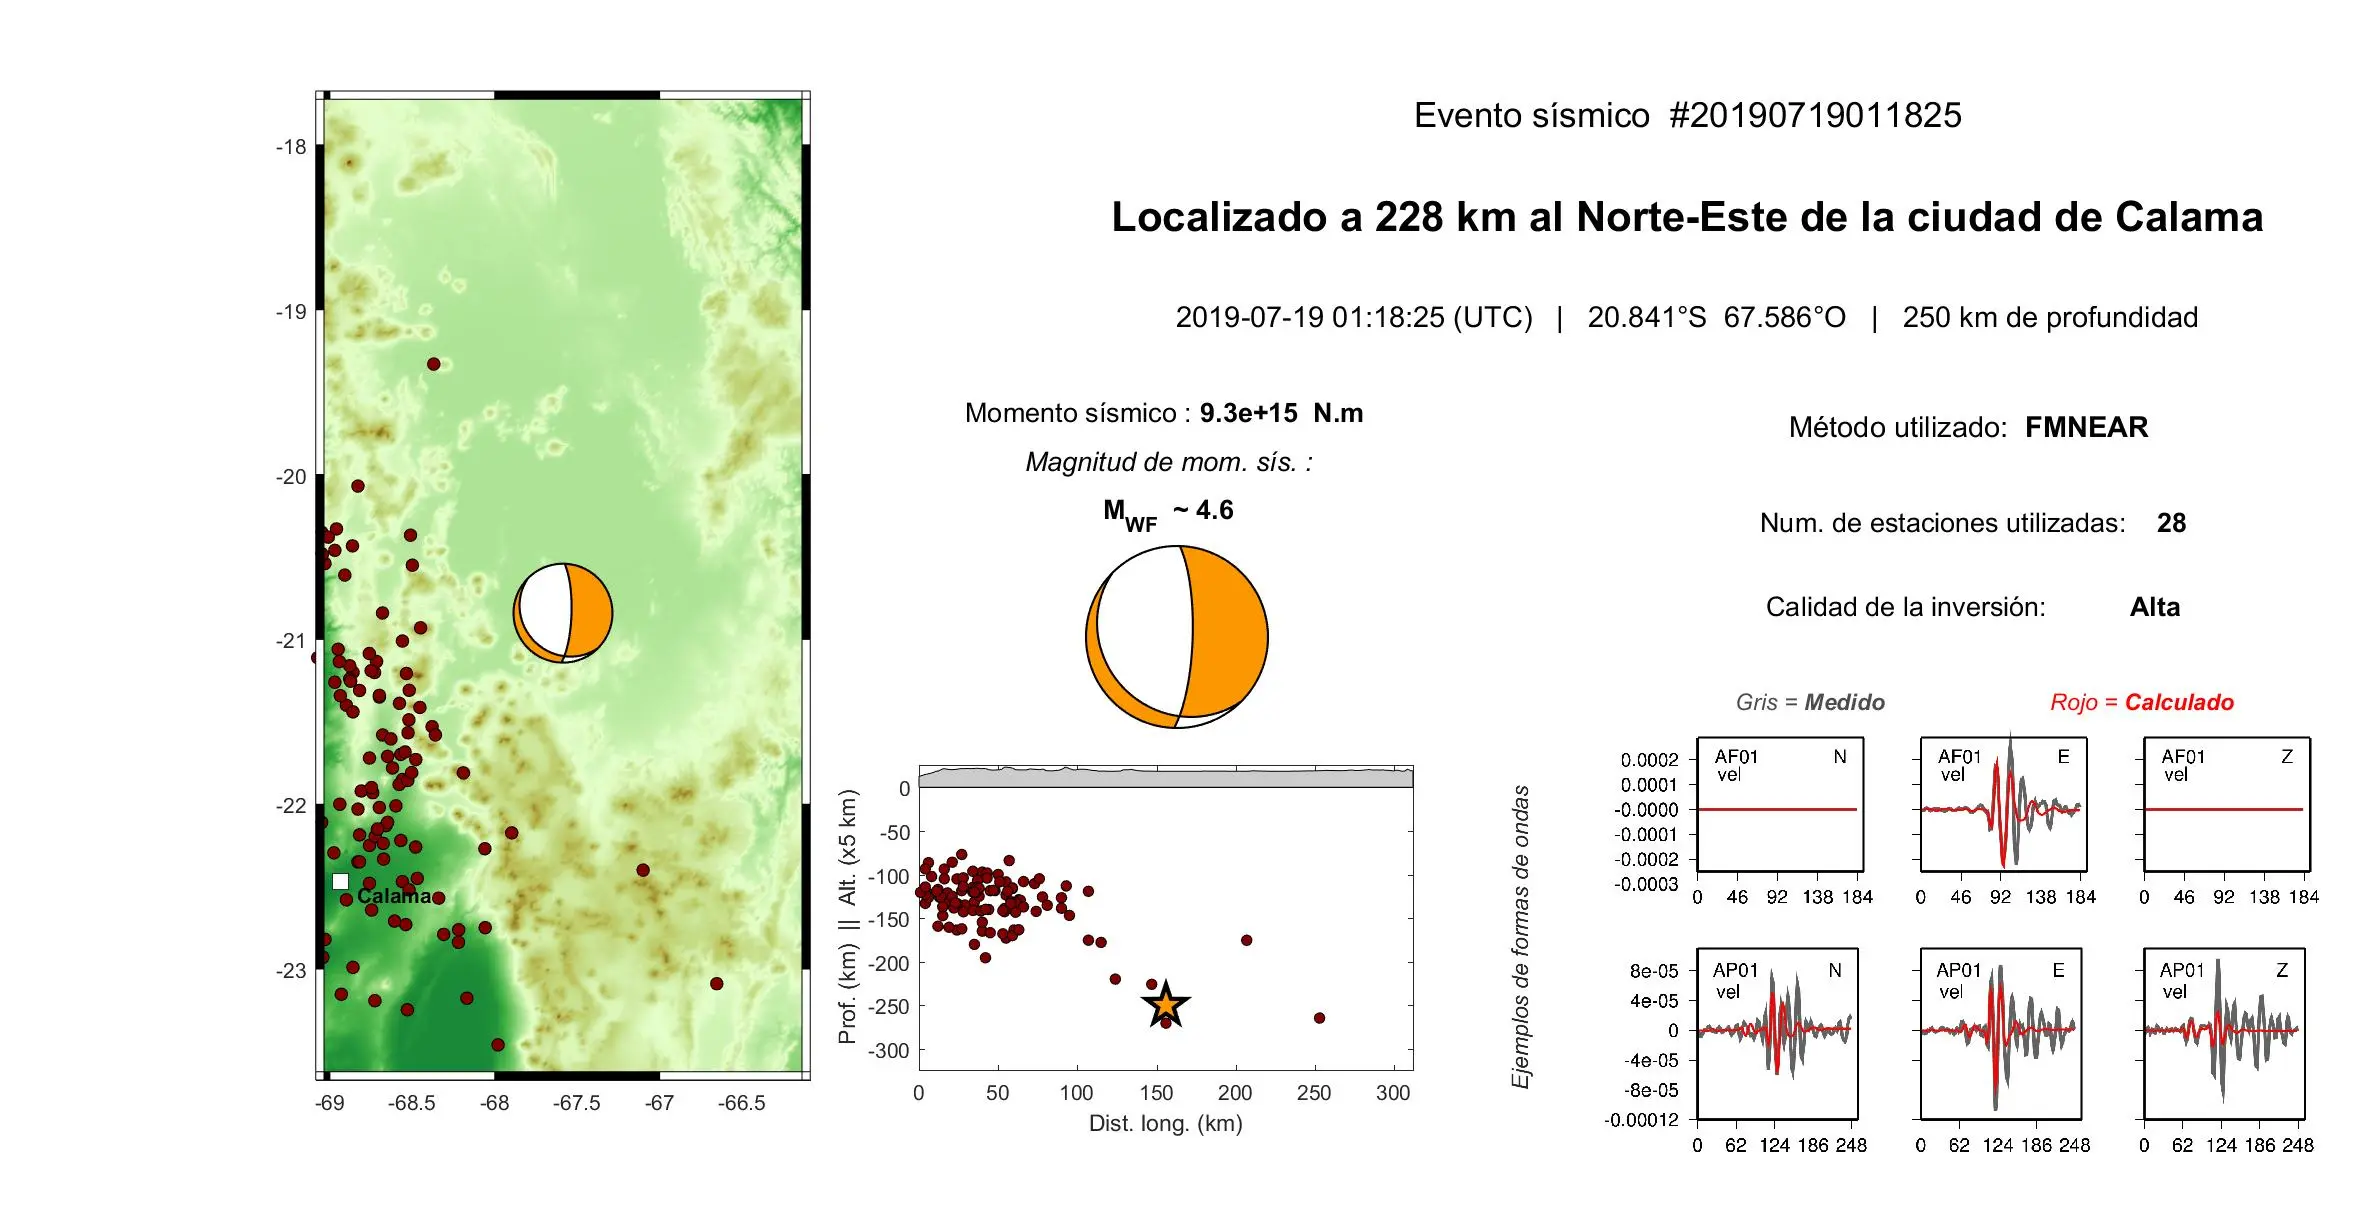Click the small beachball on the map

coord(563,613)
